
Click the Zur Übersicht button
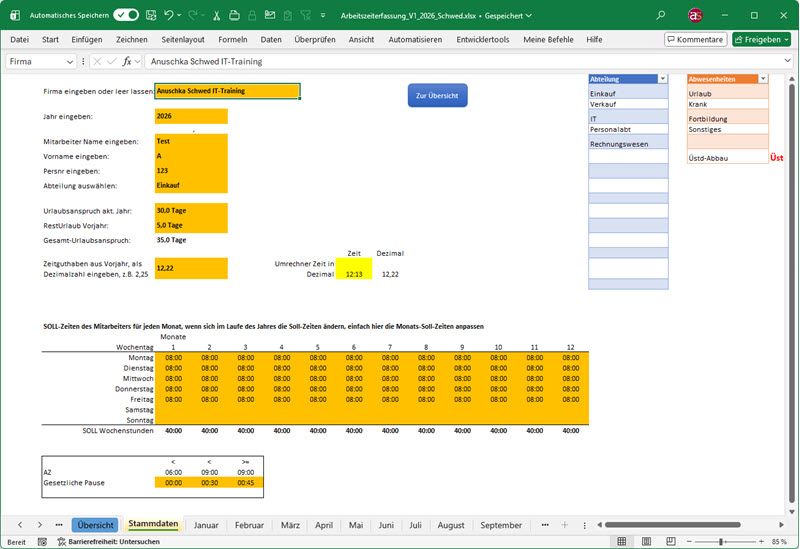437,96
